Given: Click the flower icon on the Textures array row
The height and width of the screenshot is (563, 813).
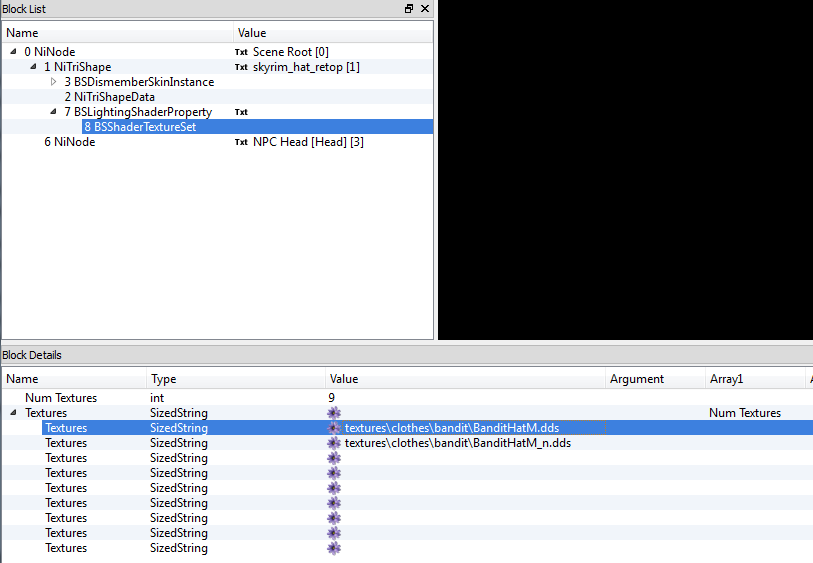Looking at the screenshot, I should 334,413.
